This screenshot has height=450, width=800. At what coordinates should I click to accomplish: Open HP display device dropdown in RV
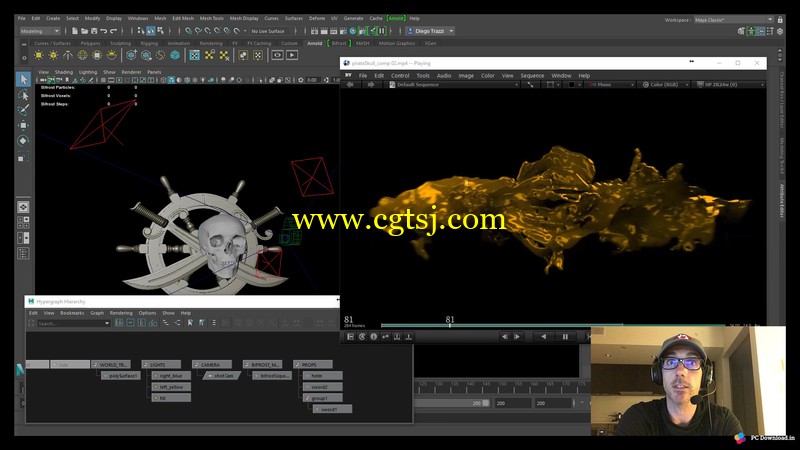pyautogui.click(x=730, y=85)
